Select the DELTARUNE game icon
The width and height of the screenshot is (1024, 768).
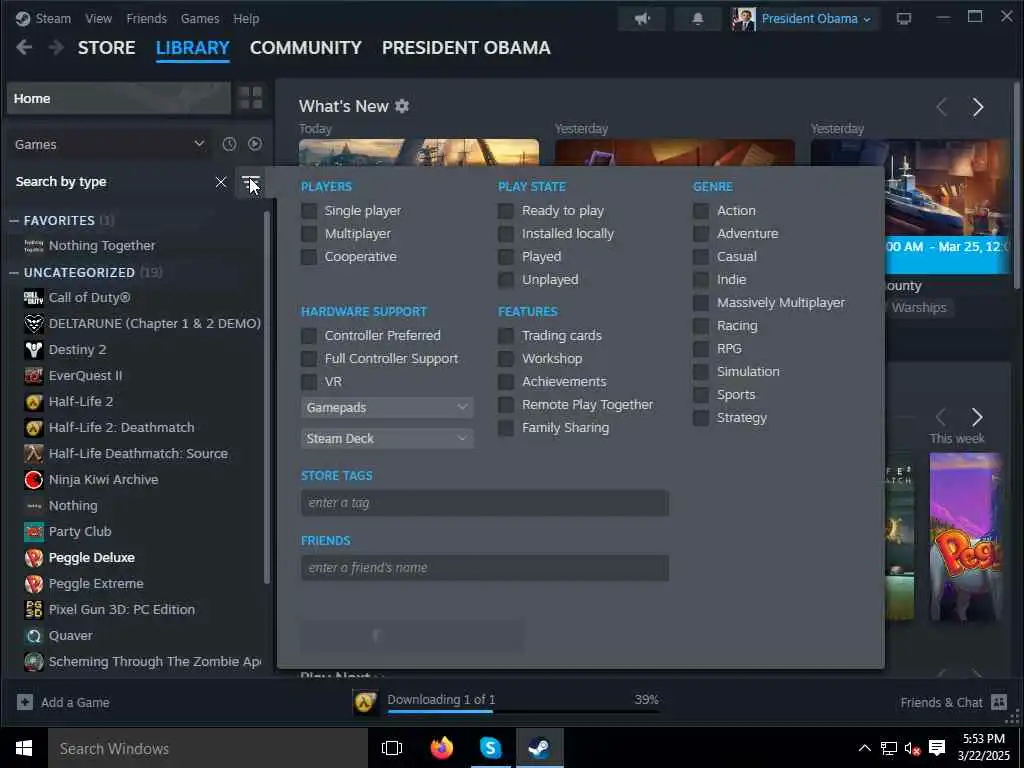pos(34,324)
